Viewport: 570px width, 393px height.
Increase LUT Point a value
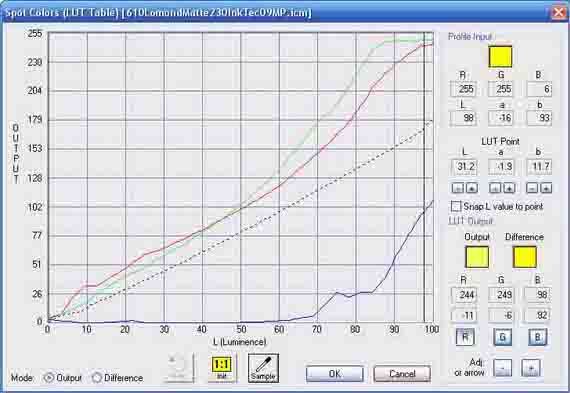[x=509, y=188]
